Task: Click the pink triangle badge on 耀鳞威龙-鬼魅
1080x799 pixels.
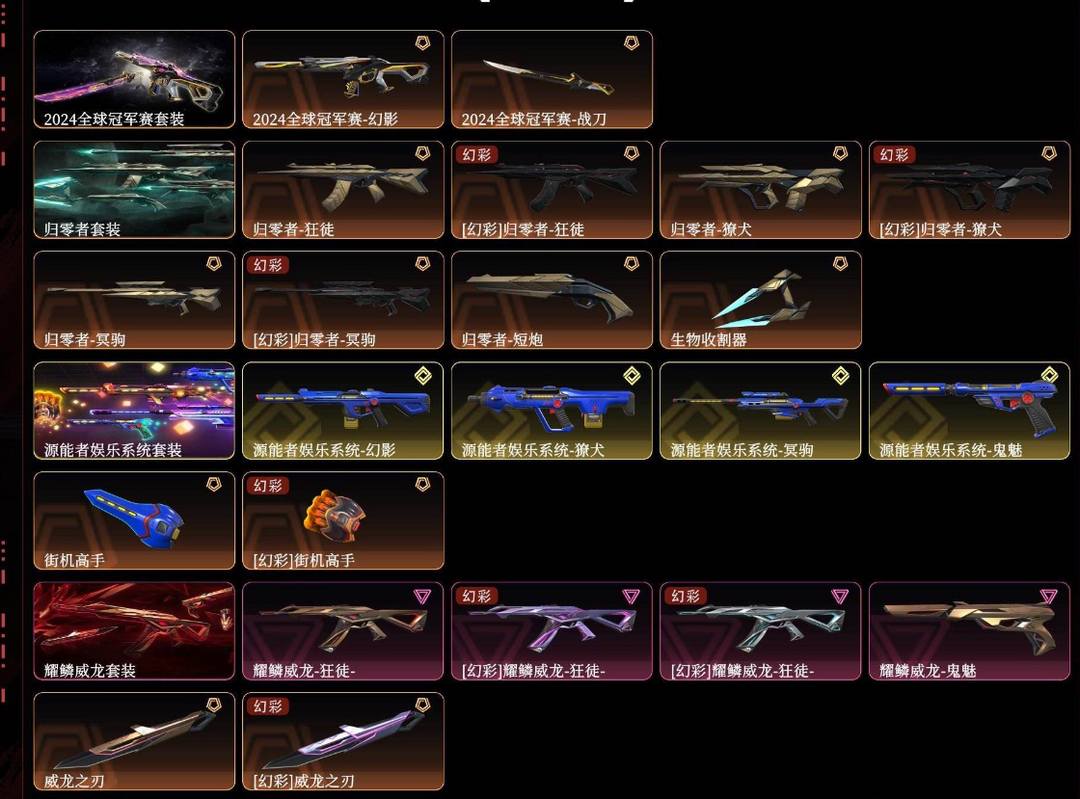Action: click(1048, 596)
